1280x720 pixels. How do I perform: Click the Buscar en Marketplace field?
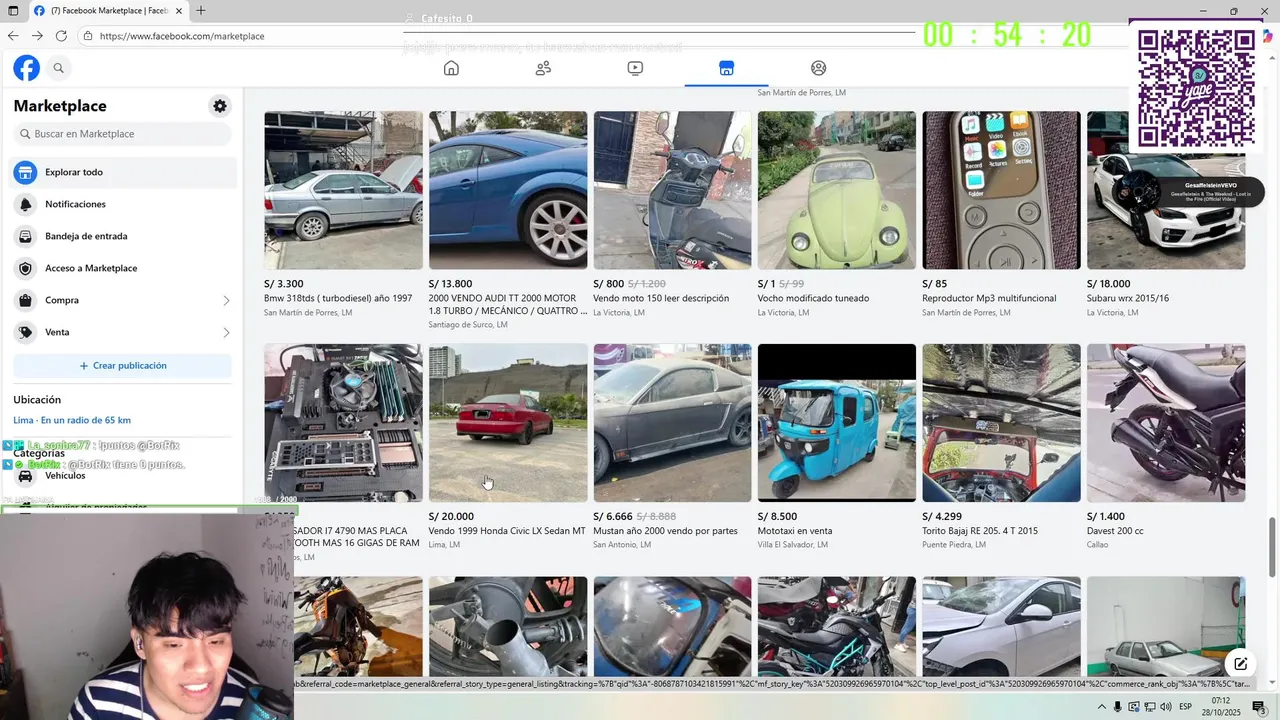tap(122, 134)
